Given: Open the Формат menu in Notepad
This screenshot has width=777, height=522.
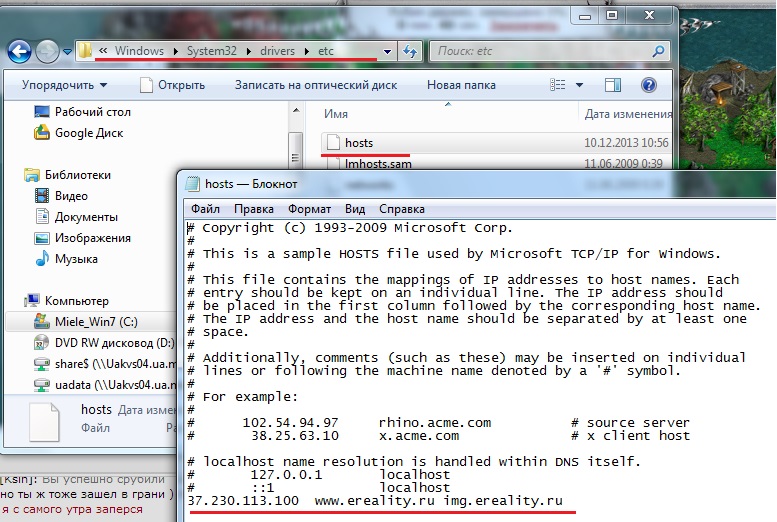Looking at the screenshot, I should (x=309, y=209).
